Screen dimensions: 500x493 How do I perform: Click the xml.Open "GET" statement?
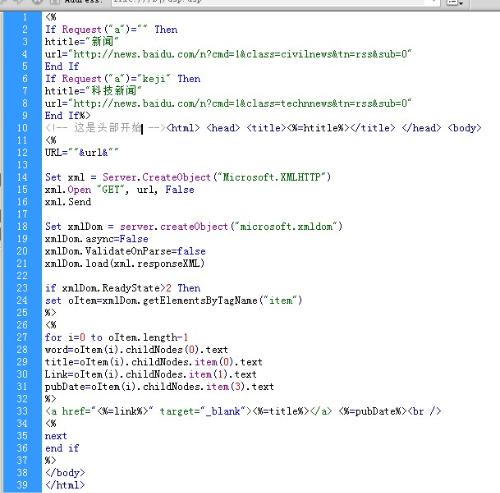point(119,190)
